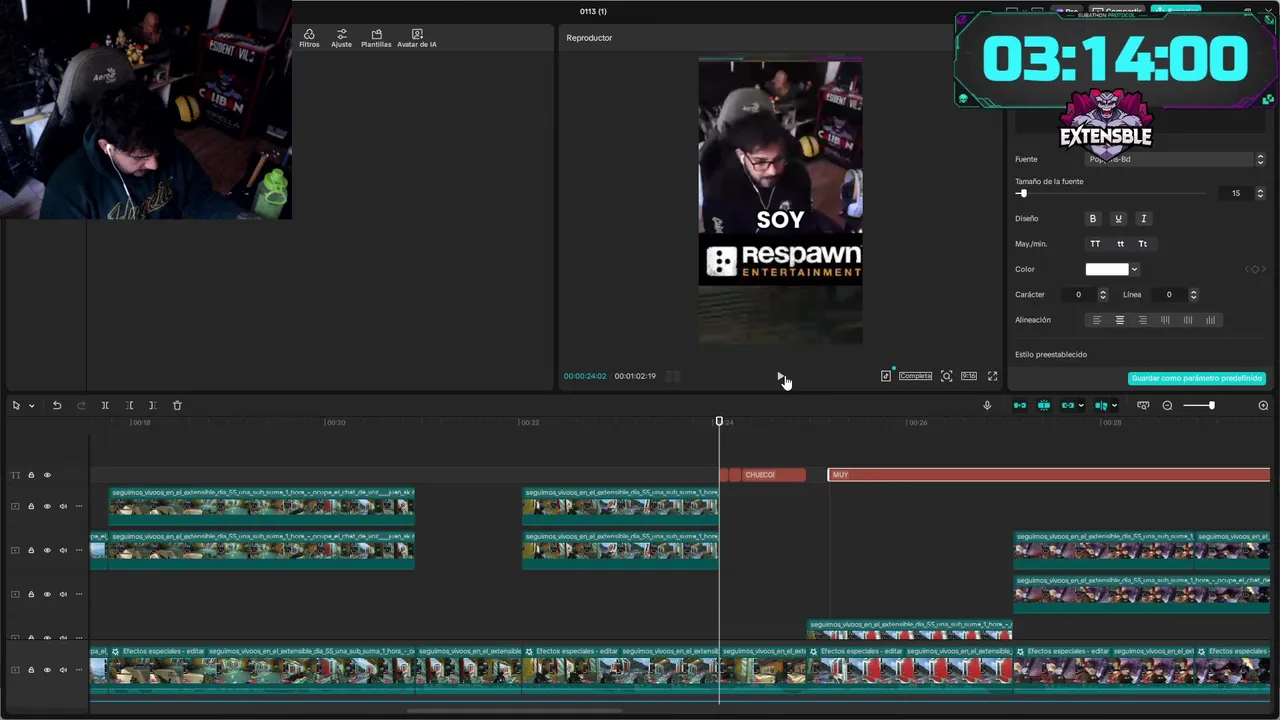Click Guardar como parámetro predefinido
This screenshot has height=720, width=1280.
1197,378
